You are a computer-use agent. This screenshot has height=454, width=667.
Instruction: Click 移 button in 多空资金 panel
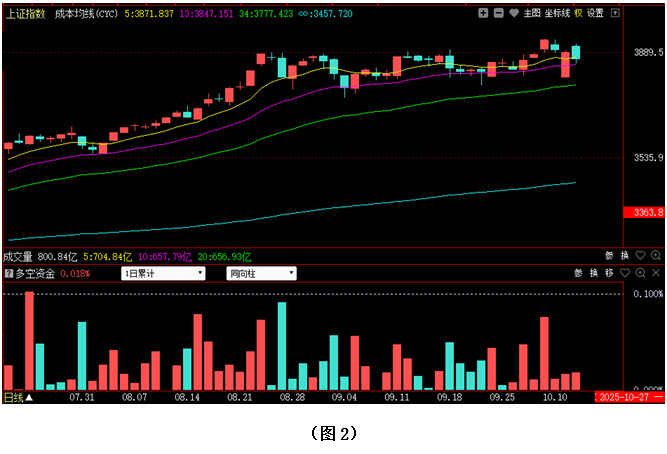tap(609, 273)
